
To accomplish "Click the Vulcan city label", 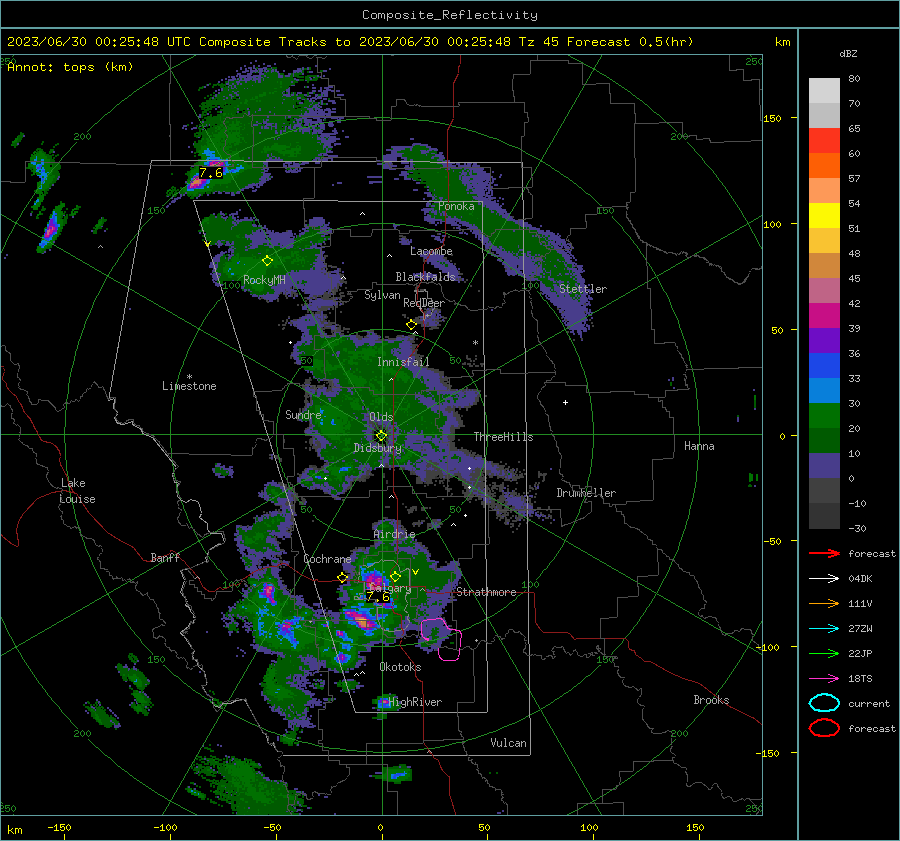I will pyautogui.click(x=508, y=743).
